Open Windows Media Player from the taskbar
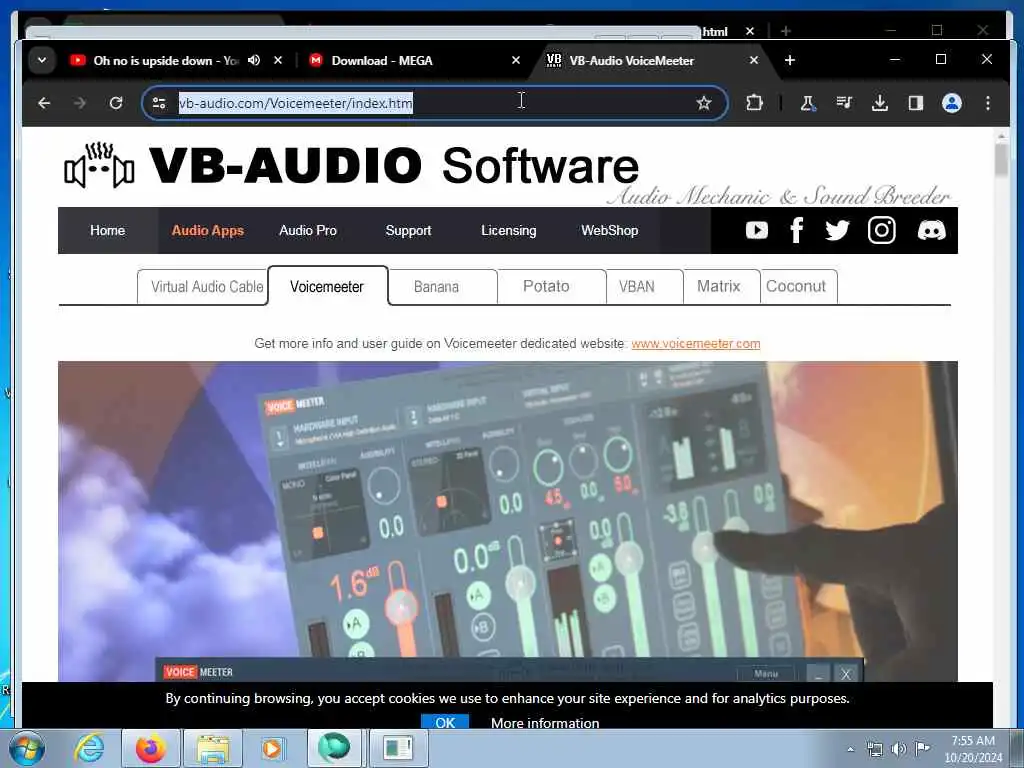 (273, 749)
